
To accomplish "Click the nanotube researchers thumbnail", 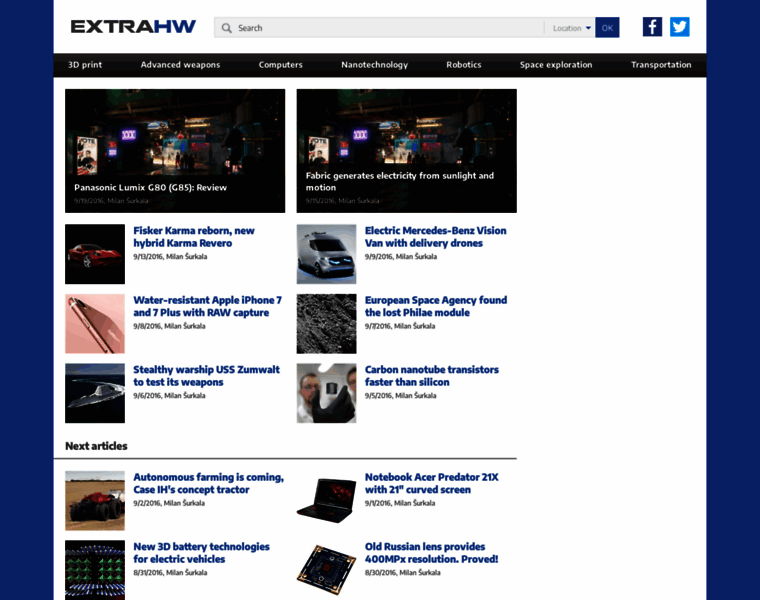I will 326,393.
